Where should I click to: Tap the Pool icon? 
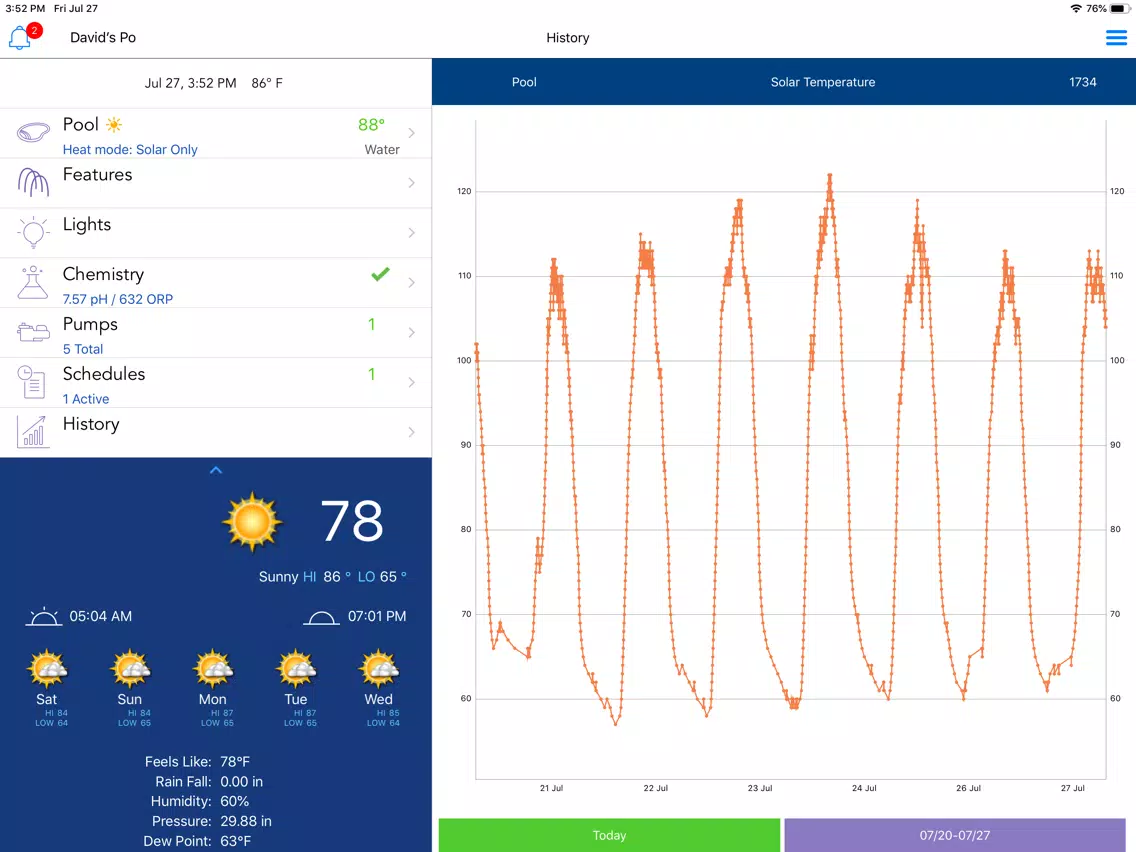pos(33,133)
